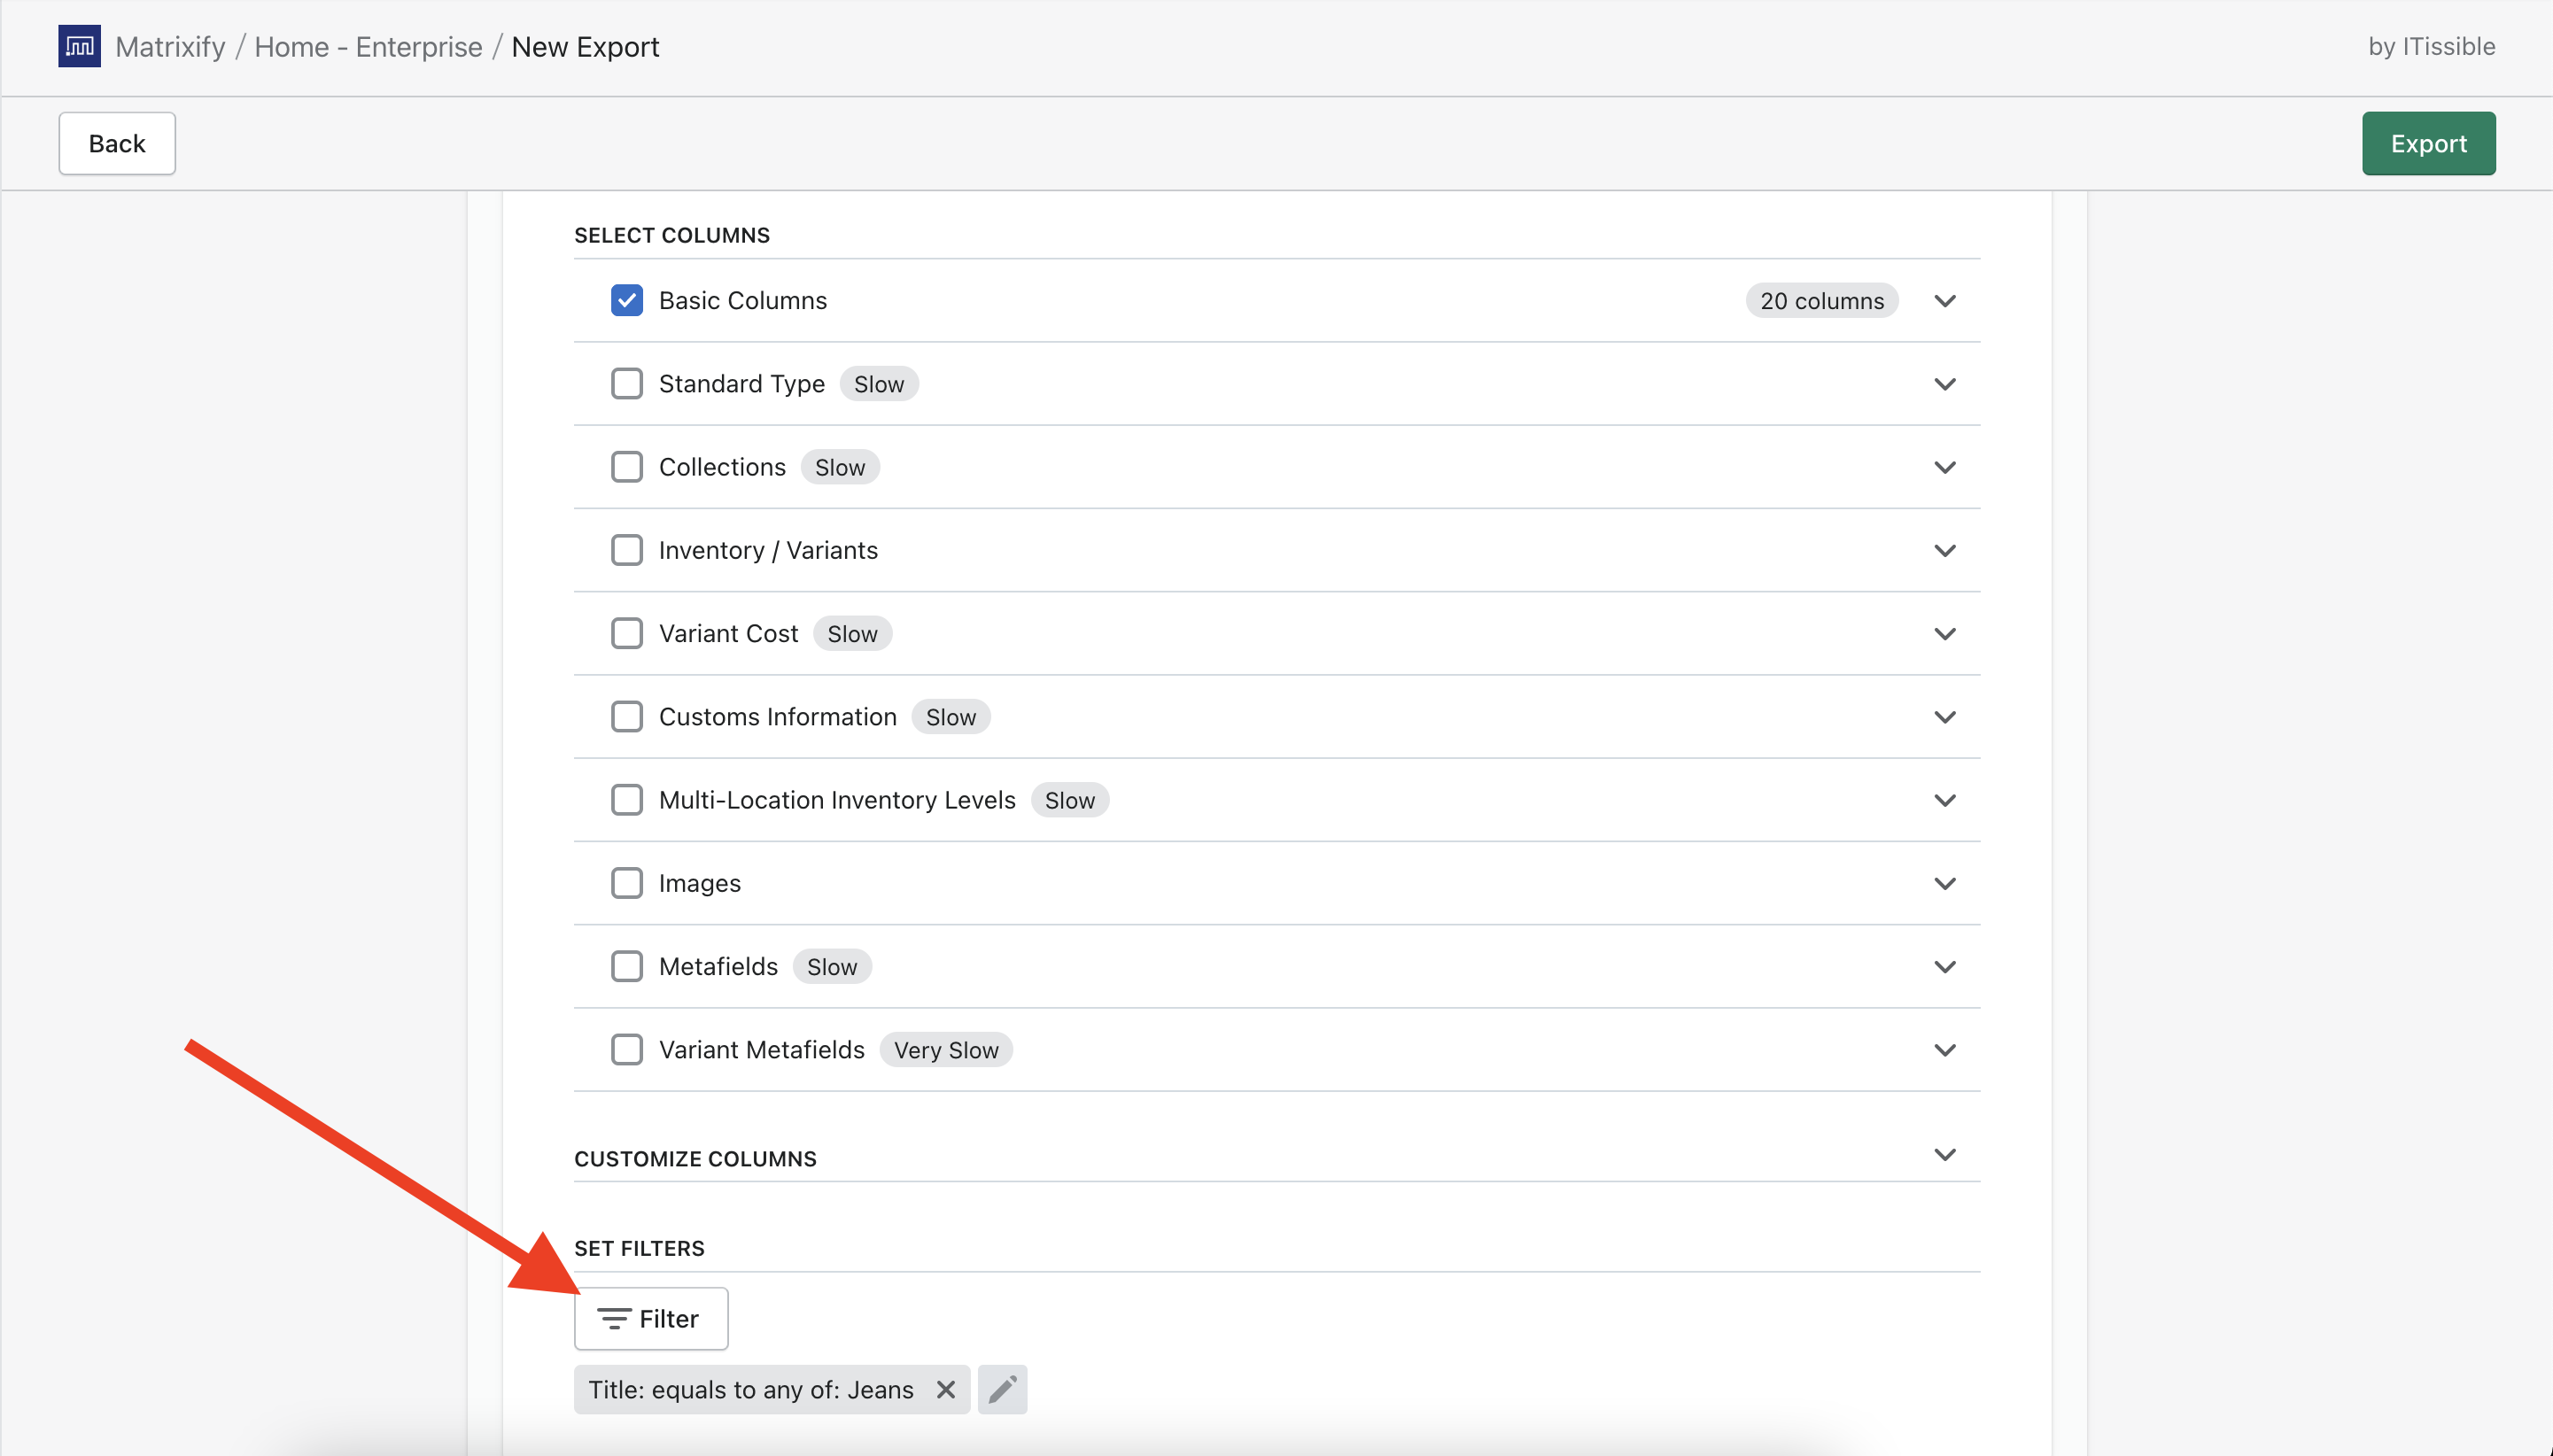The height and width of the screenshot is (1456, 2553).
Task: Go to Home - Enterprise breadcrumb
Action: pyautogui.click(x=368, y=46)
